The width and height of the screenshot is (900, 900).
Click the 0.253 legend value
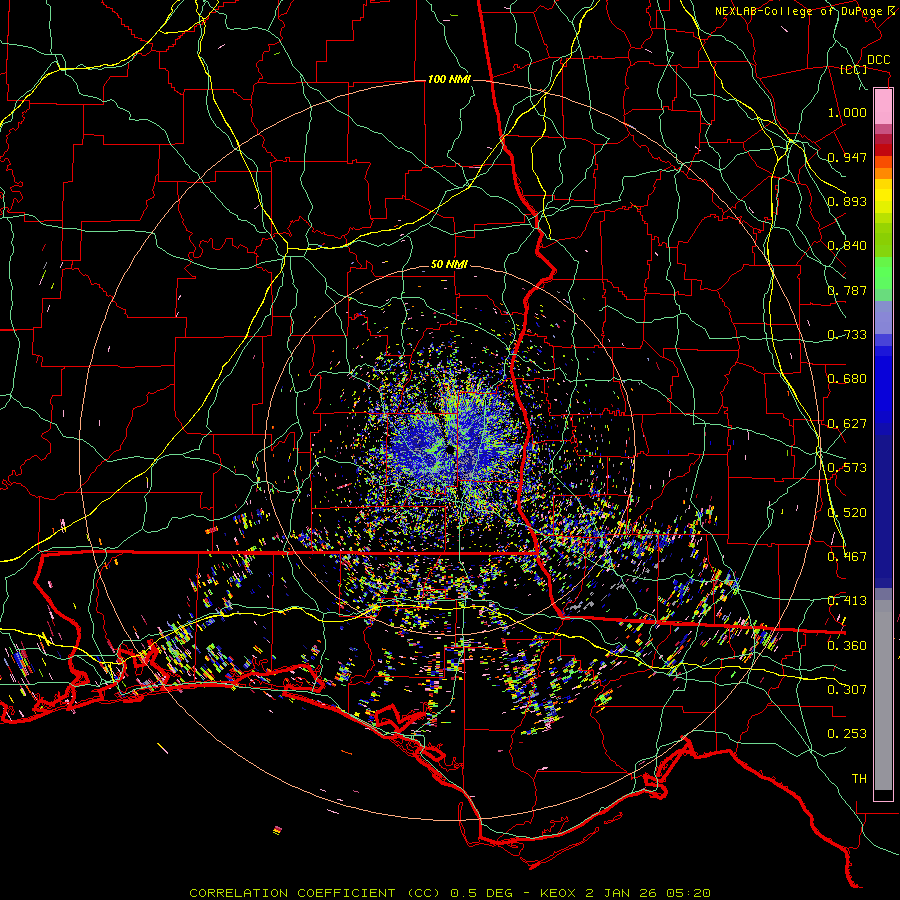[x=847, y=734]
